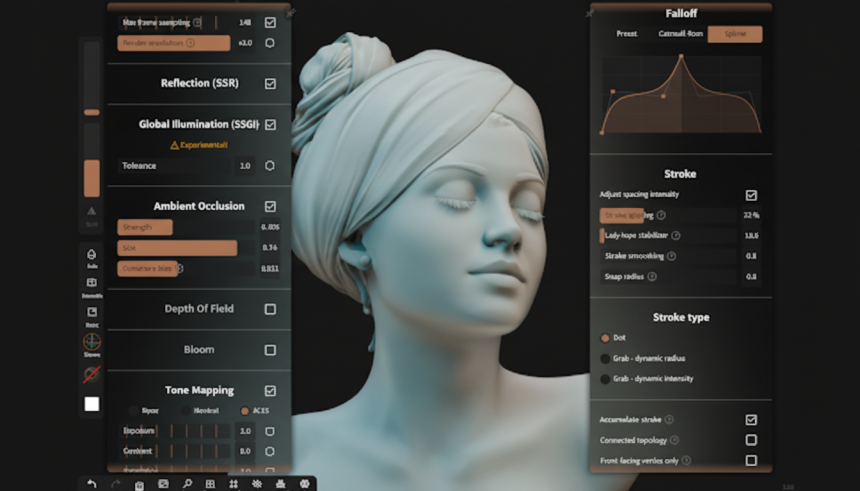Screen dimensions: 860x491
Task: Click the help icon beside Curvature bias
Action: point(179,268)
